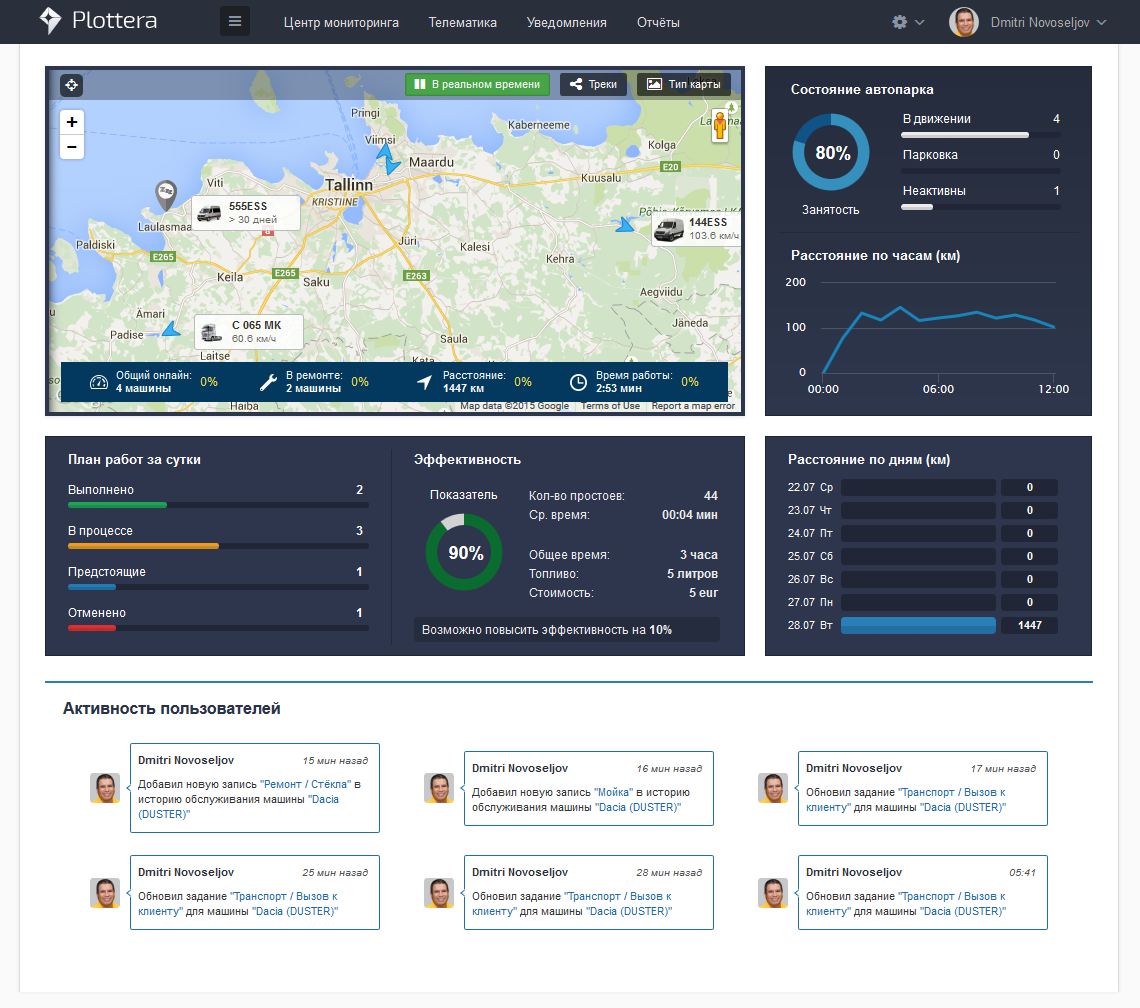Click the В движении progress bar
This screenshot has width=1140, height=1008.
[980, 135]
